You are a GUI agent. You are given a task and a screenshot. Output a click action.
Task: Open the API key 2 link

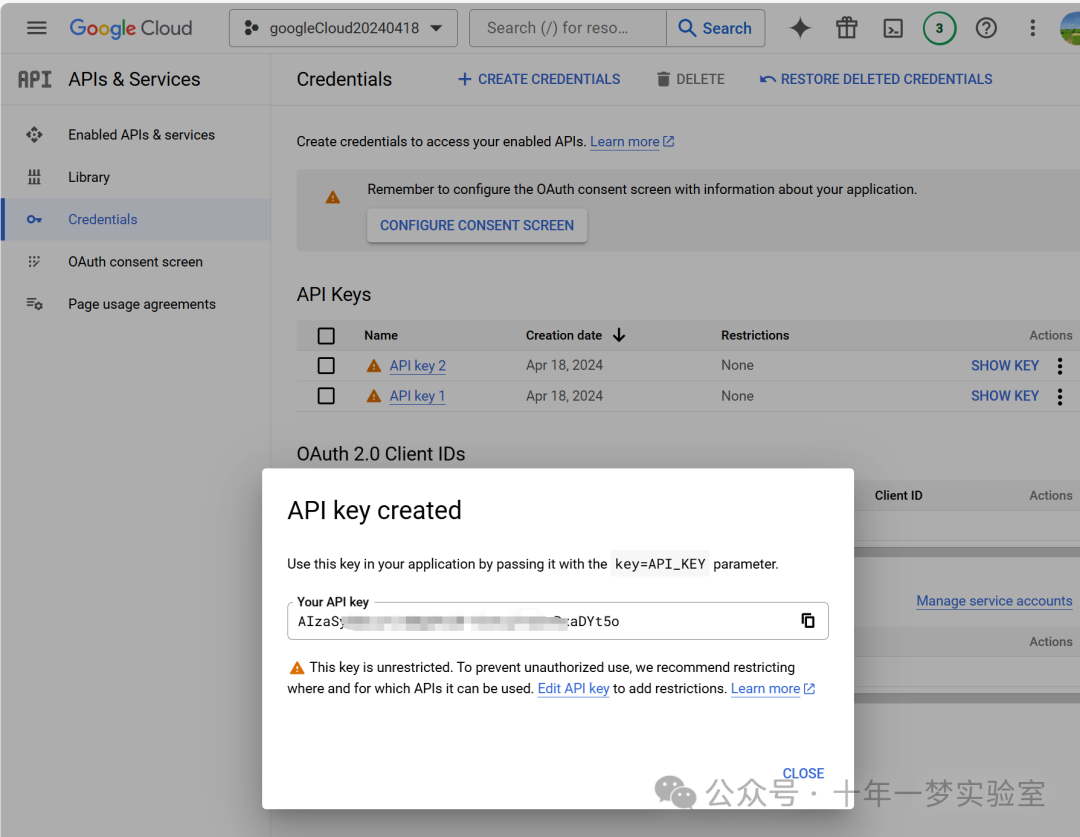(x=417, y=365)
